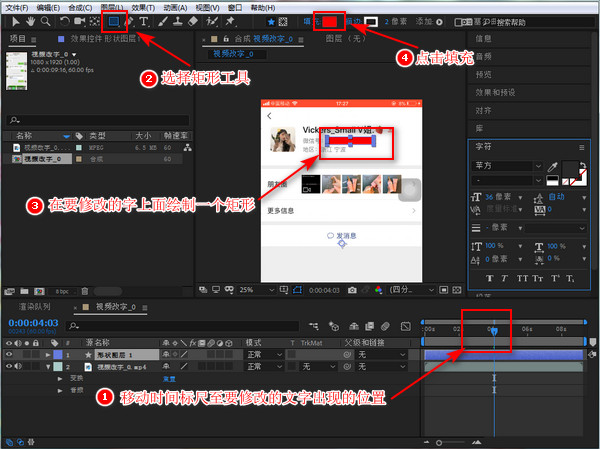Toggle visibility of the mp4 video layer
Viewport: 600px width, 449px height.
click(9, 367)
